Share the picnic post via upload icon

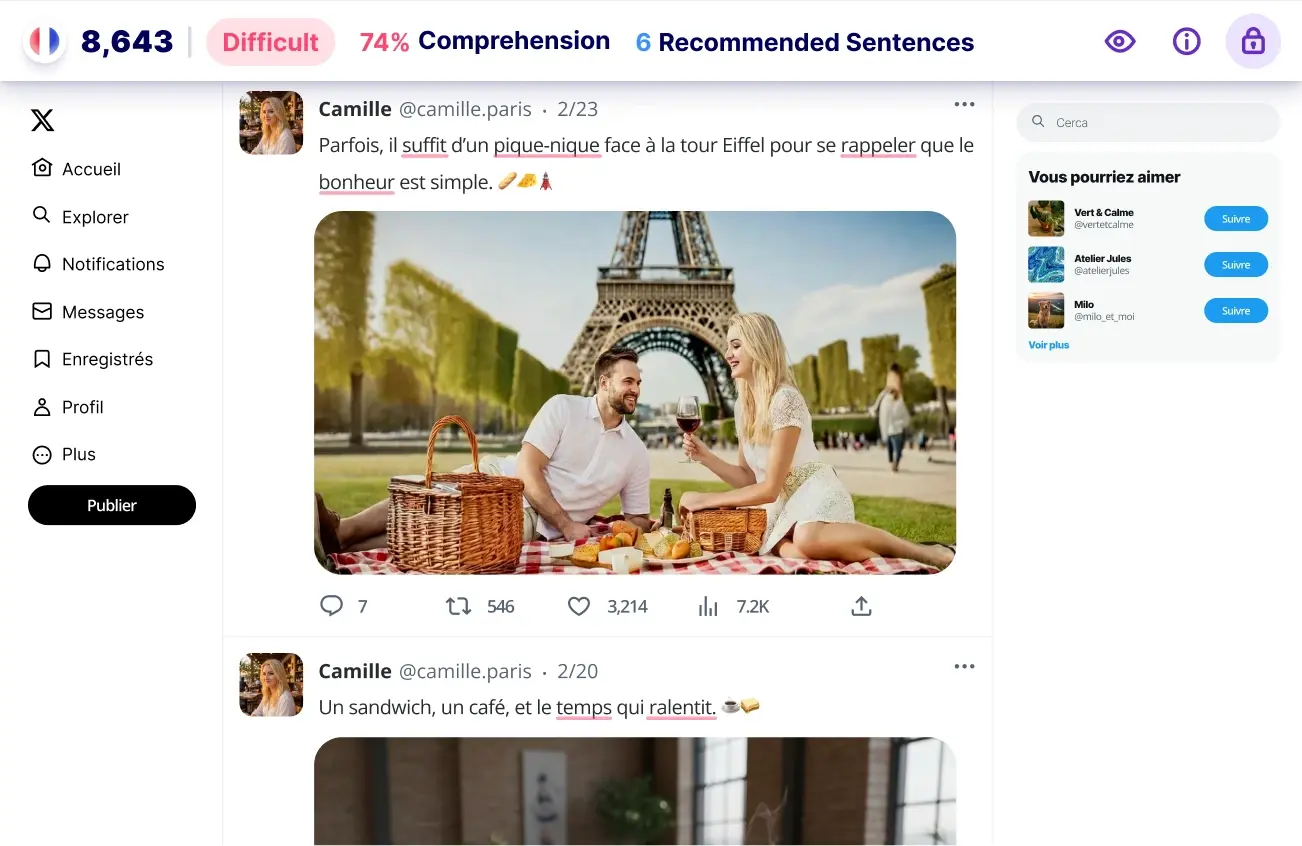861,606
